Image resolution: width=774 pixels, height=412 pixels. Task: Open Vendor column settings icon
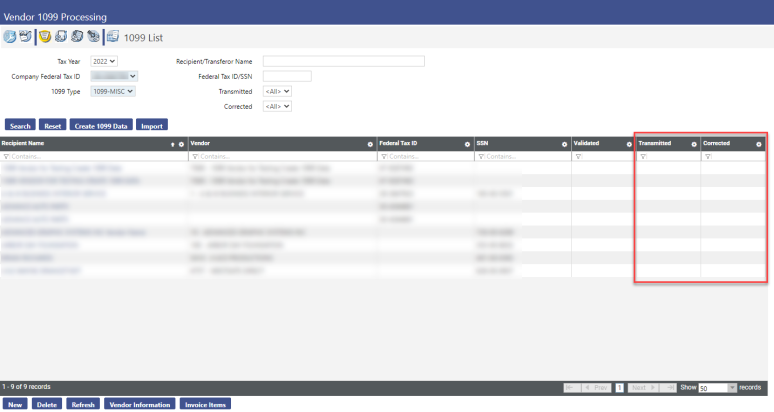click(370, 144)
